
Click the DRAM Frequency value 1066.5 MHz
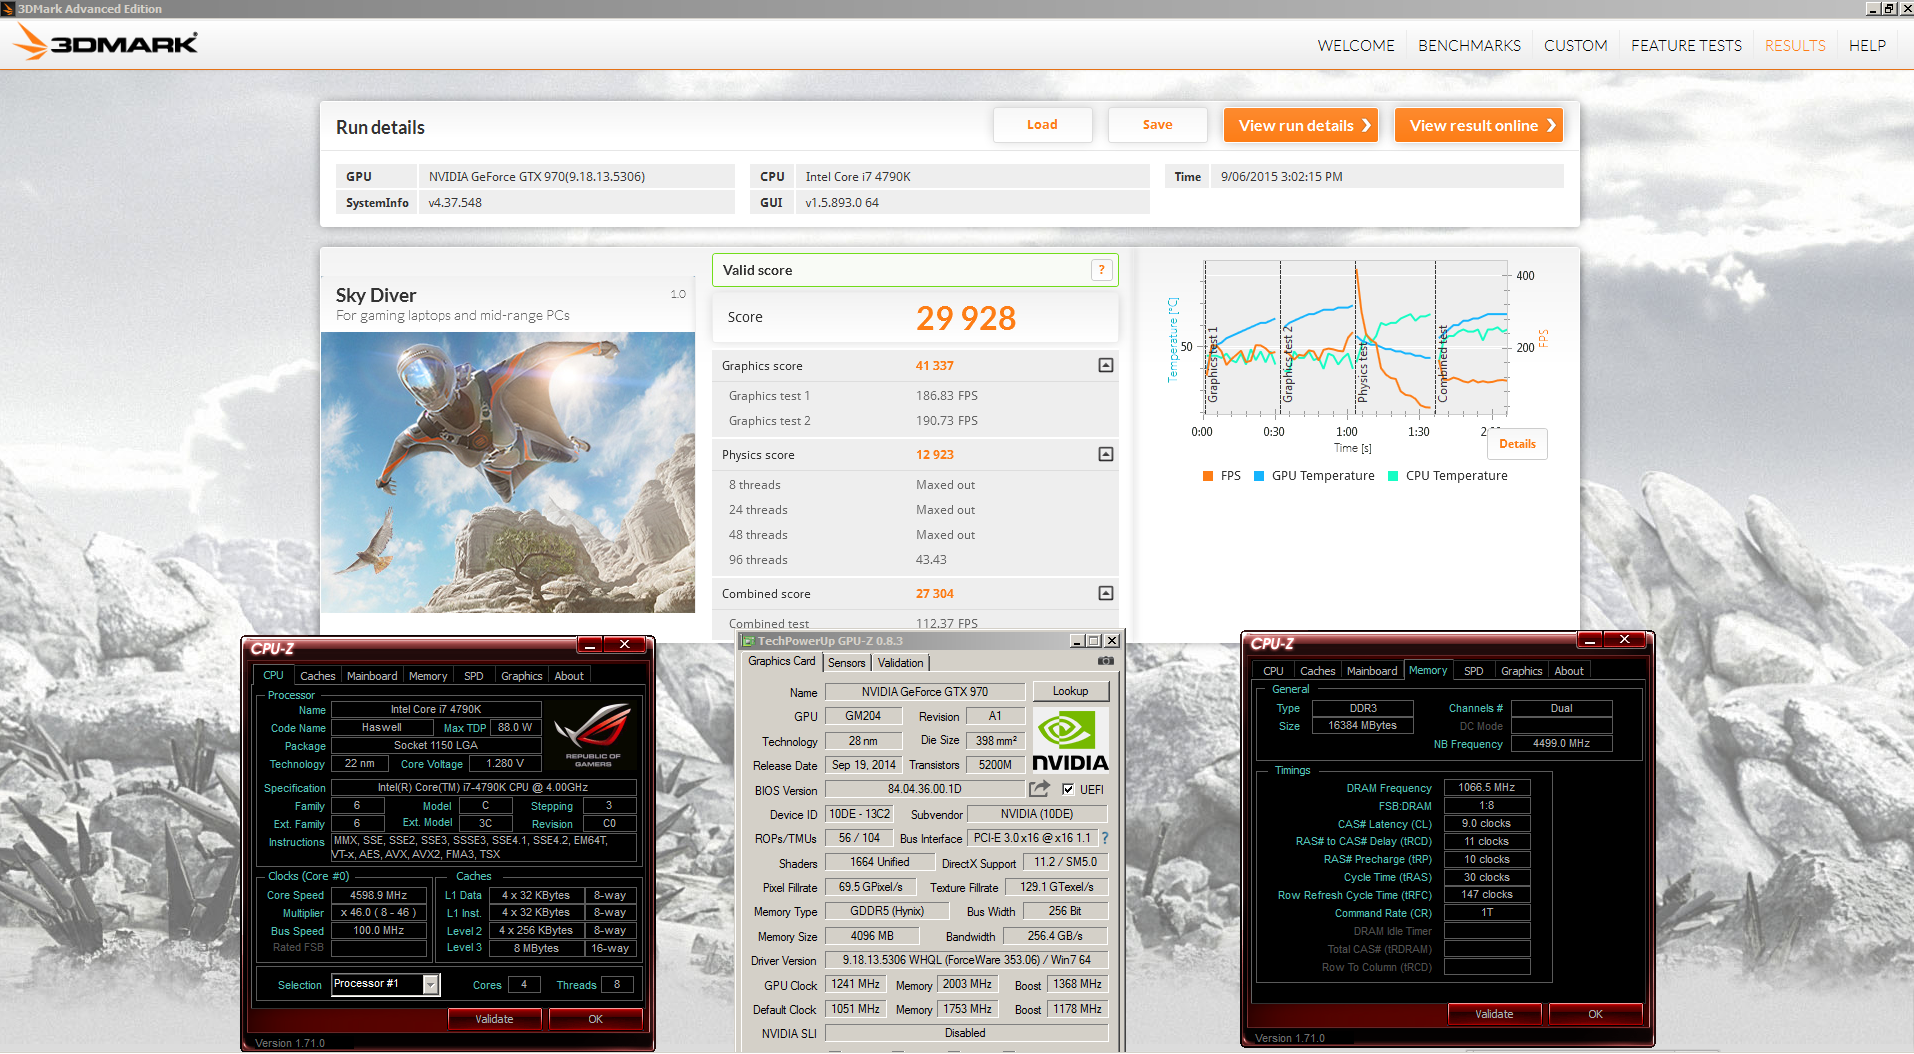tap(1486, 787)
